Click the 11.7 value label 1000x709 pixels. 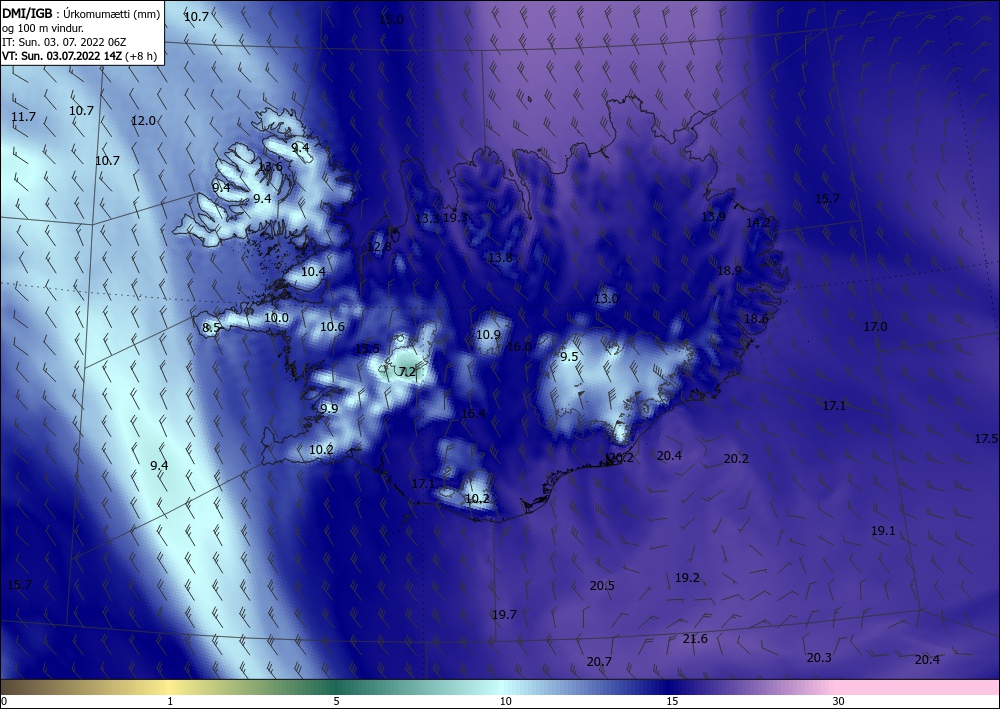point(24,117)
